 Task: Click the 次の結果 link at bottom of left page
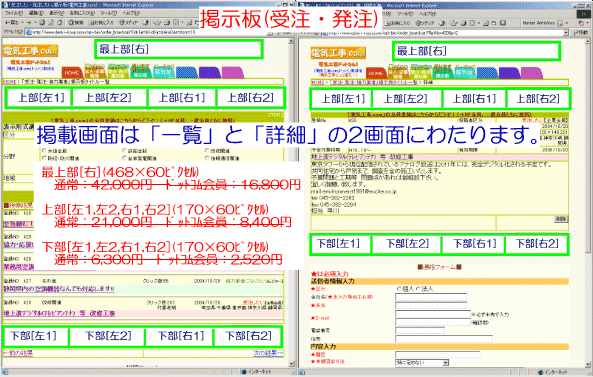tap(268, 353)
